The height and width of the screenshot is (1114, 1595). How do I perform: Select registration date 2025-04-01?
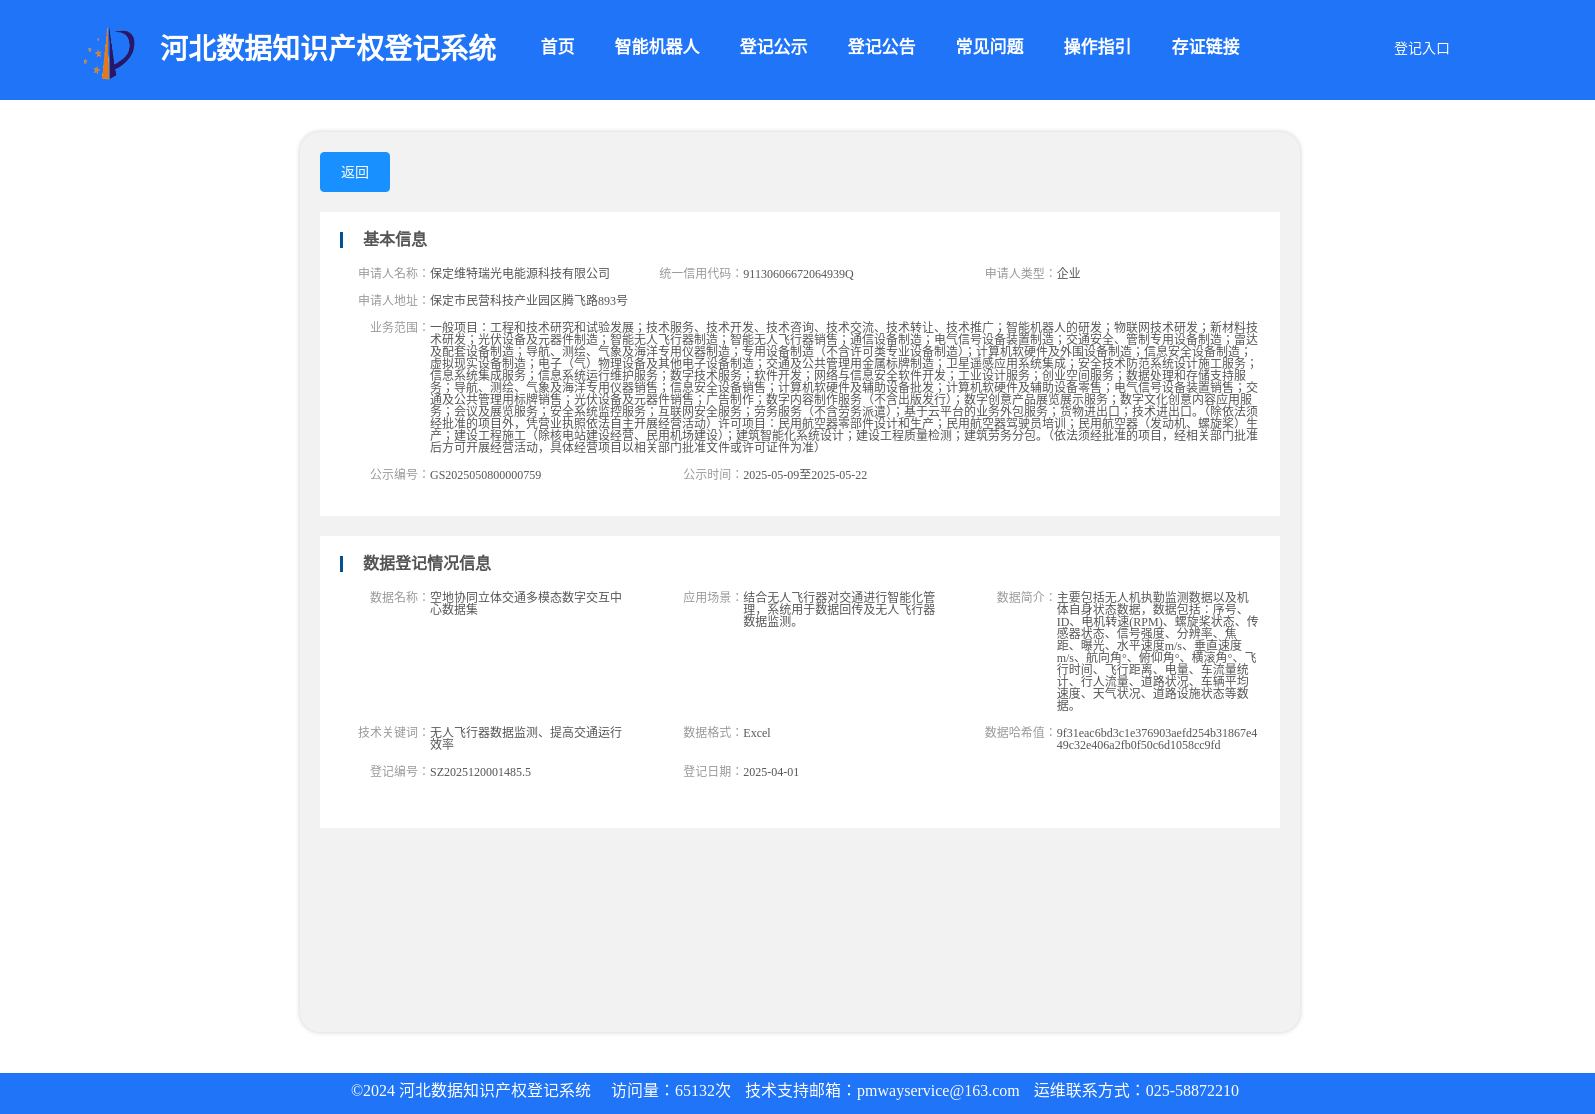coord(771,772)
